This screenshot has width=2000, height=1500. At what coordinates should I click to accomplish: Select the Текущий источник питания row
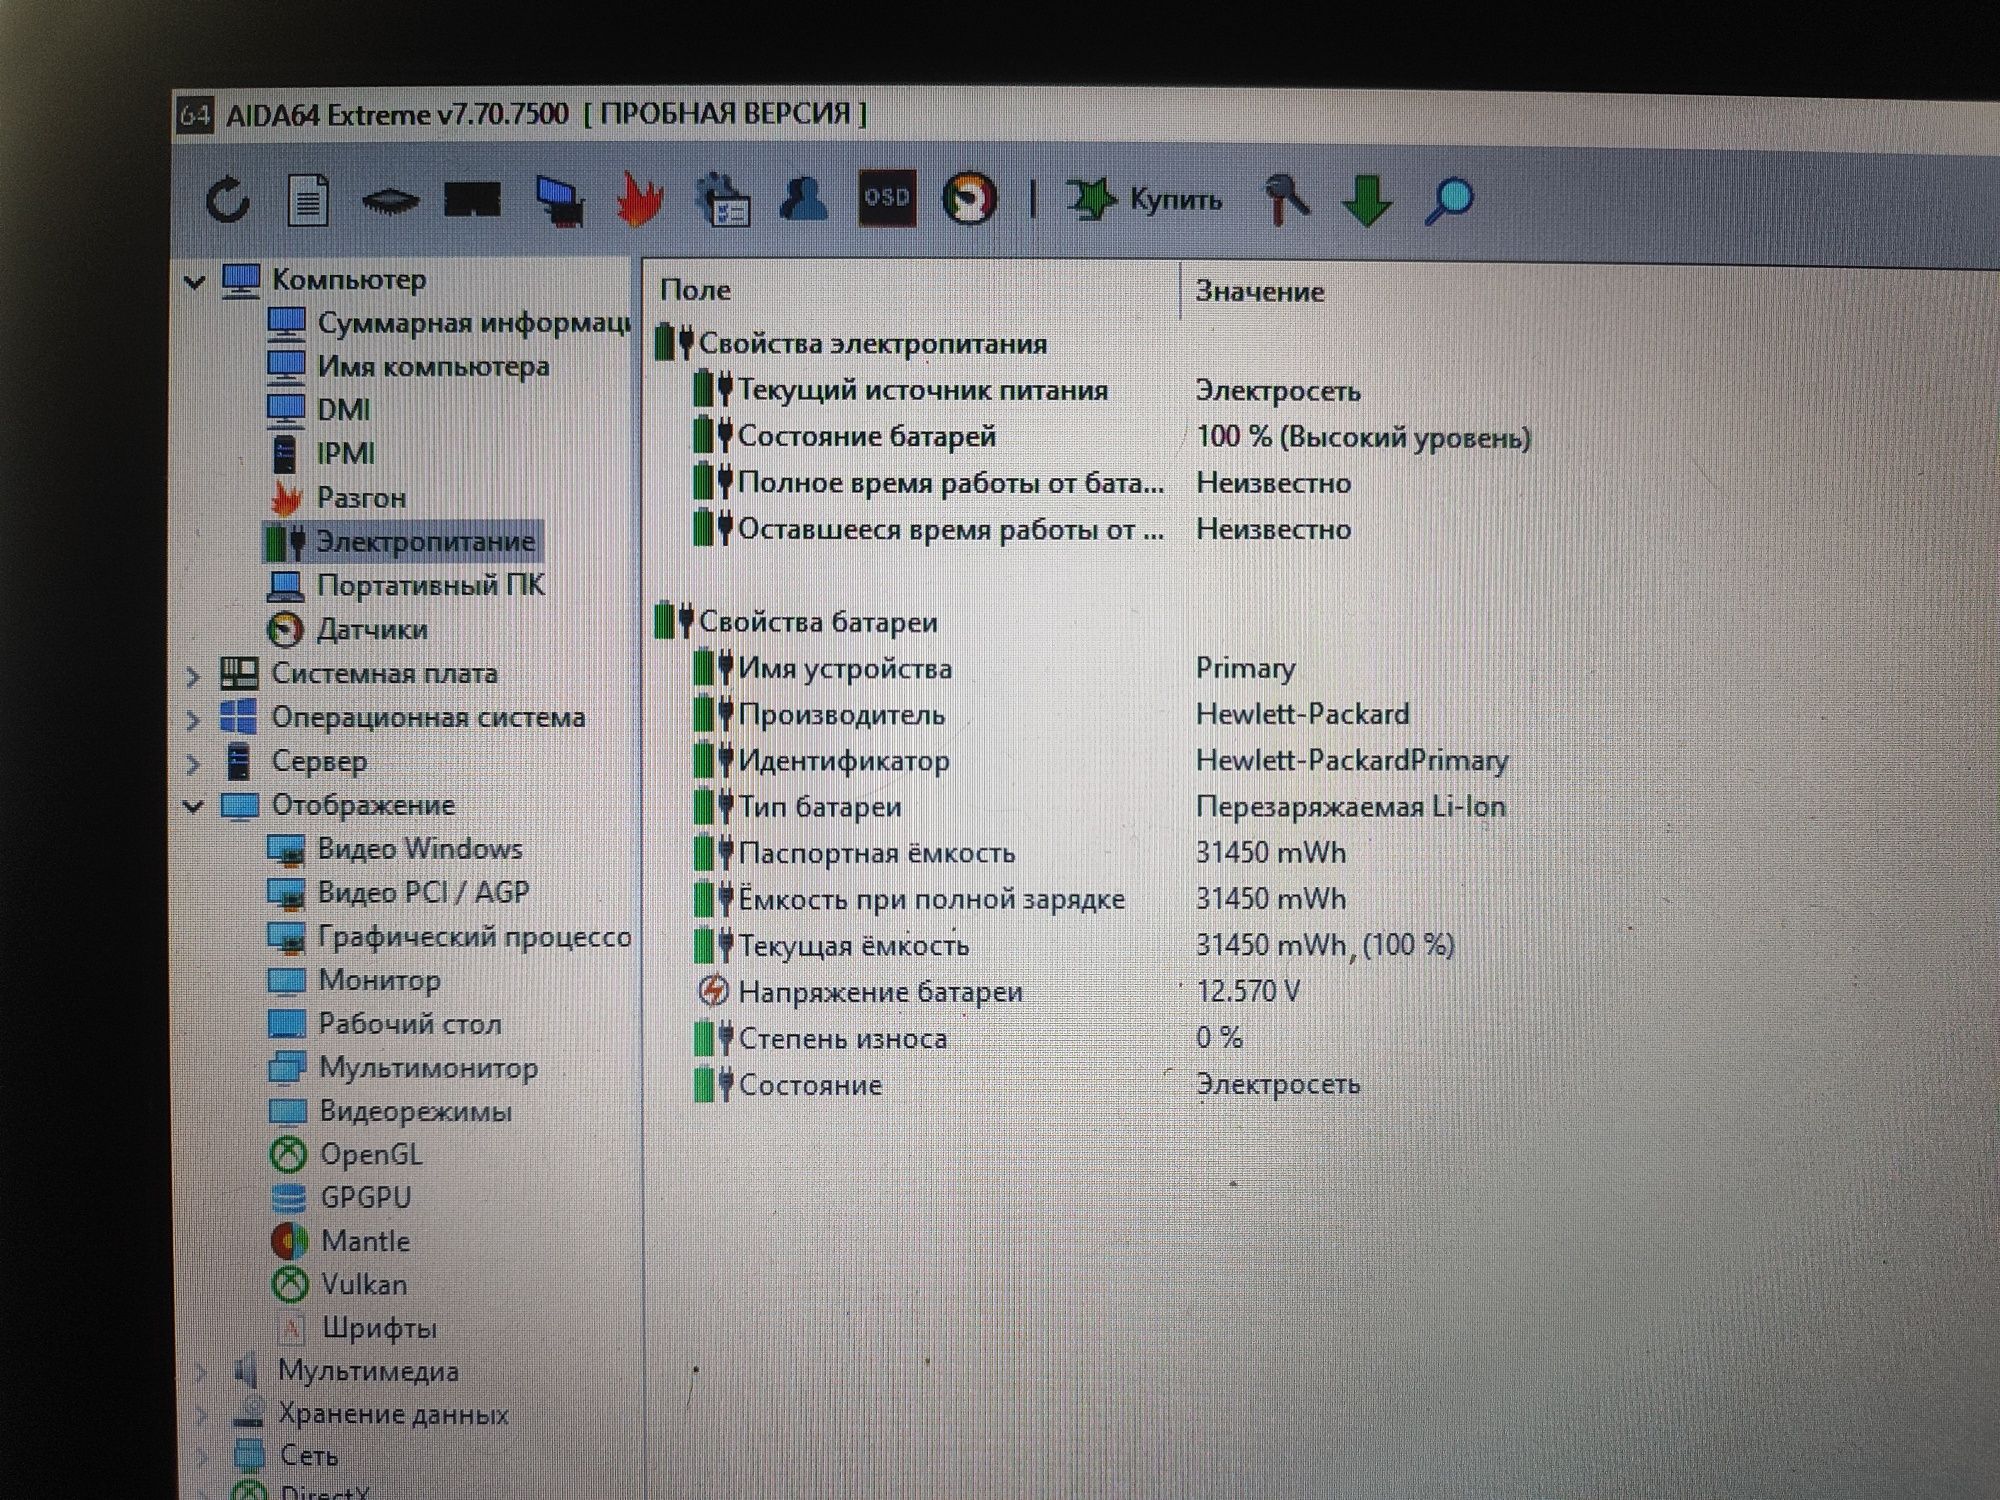(x=1027, y=390)
